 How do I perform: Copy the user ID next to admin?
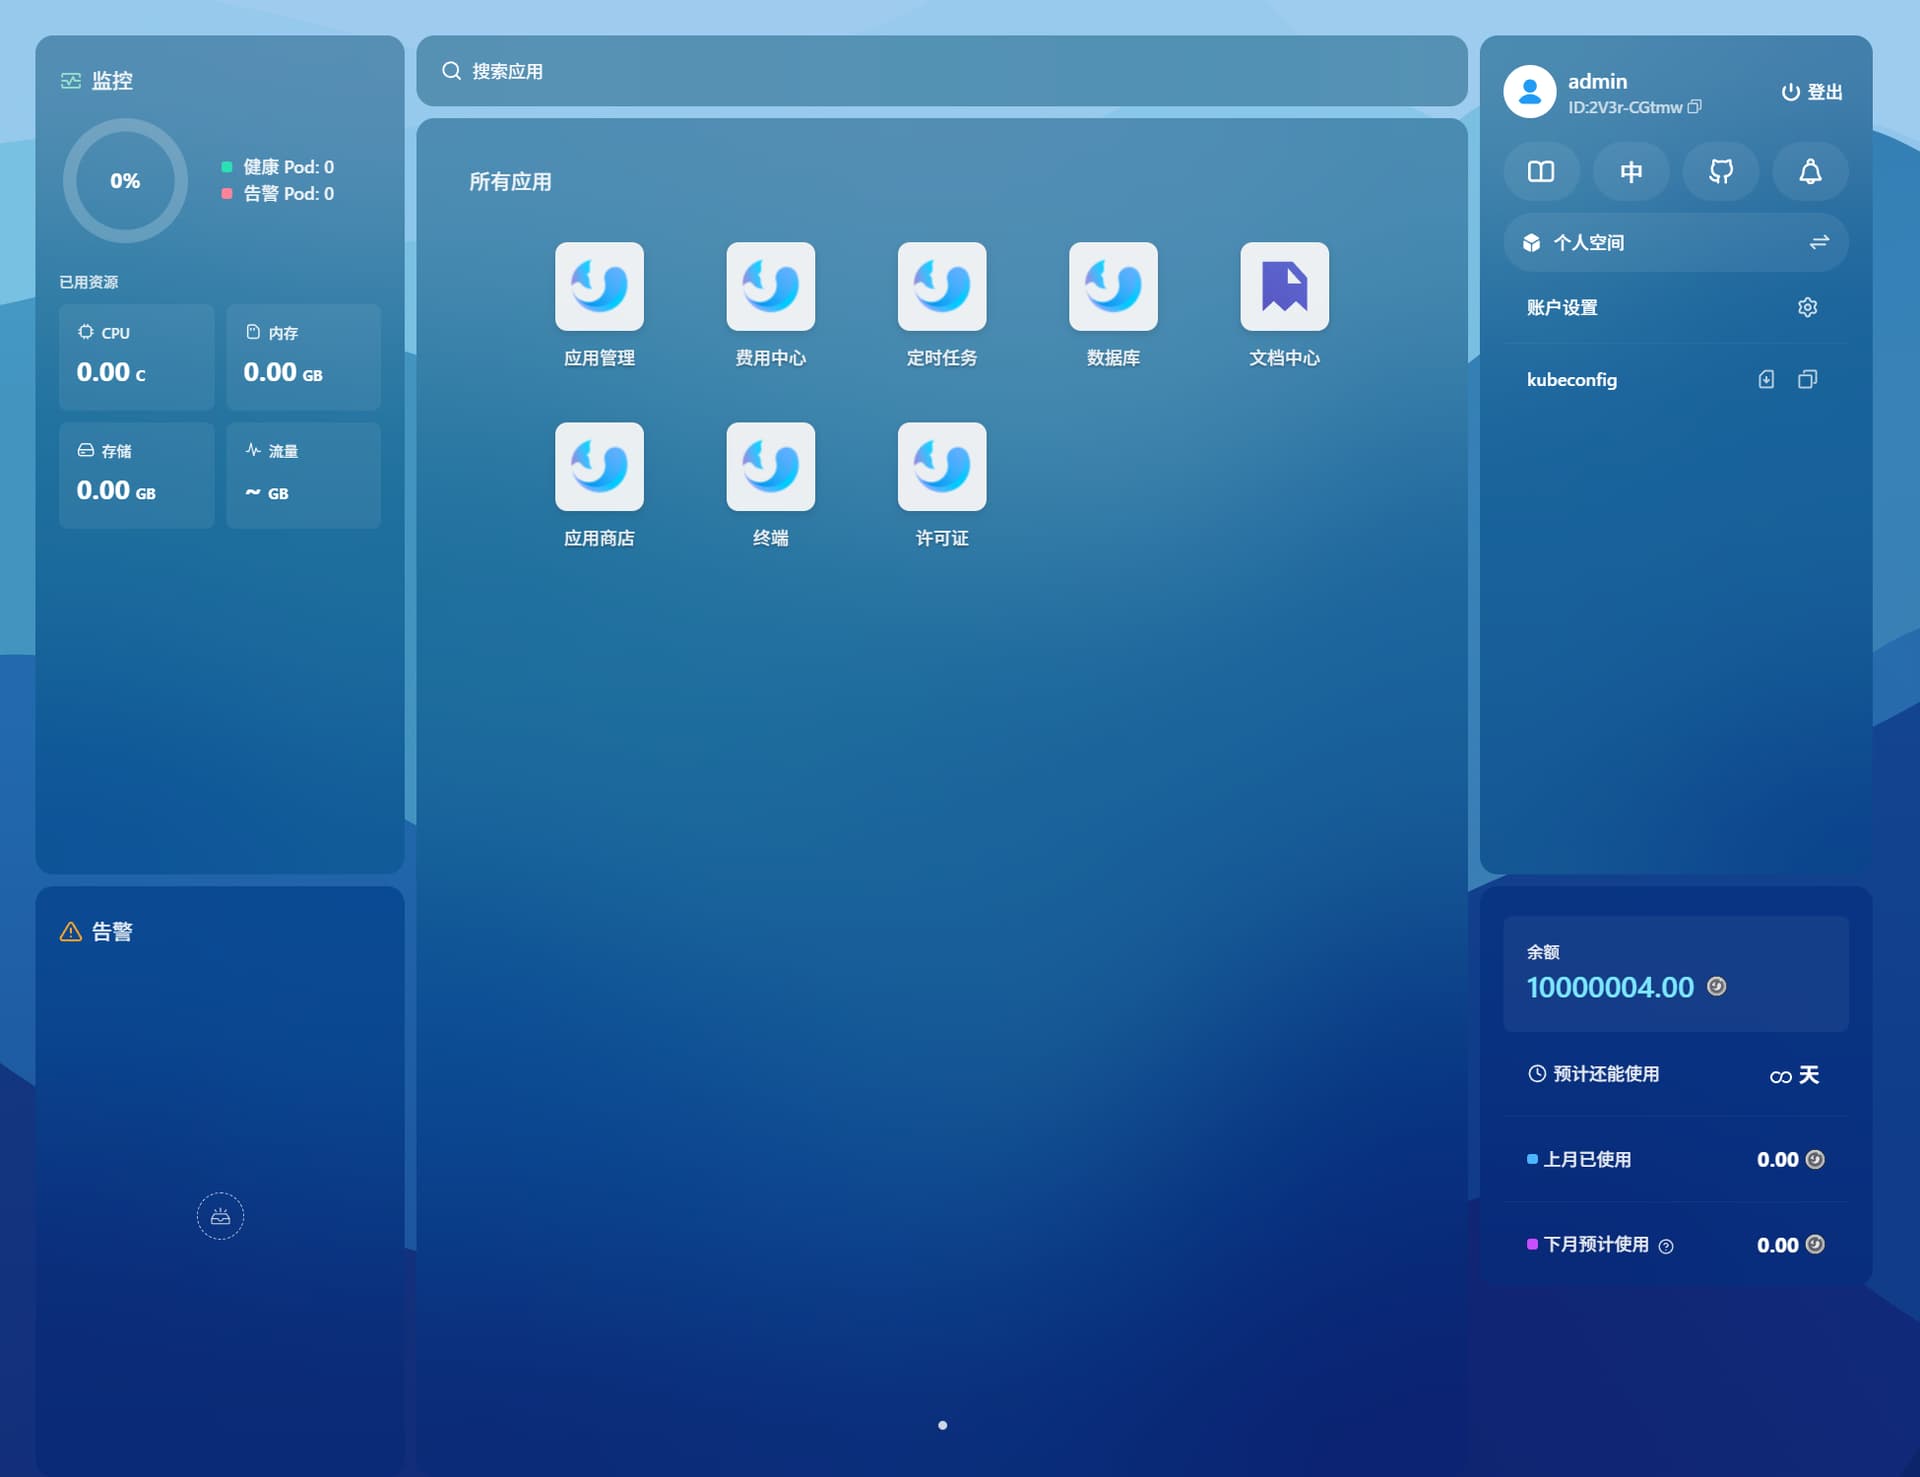coord(1694,107)
